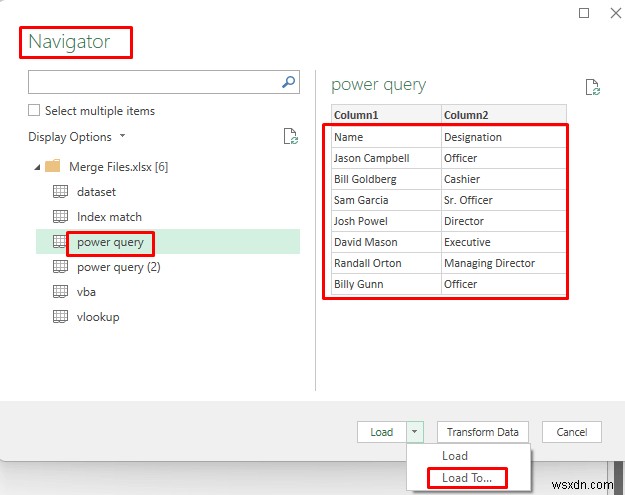Click the preview refresh icon at top right
This screenshot has height=495, width=625.
592,88
